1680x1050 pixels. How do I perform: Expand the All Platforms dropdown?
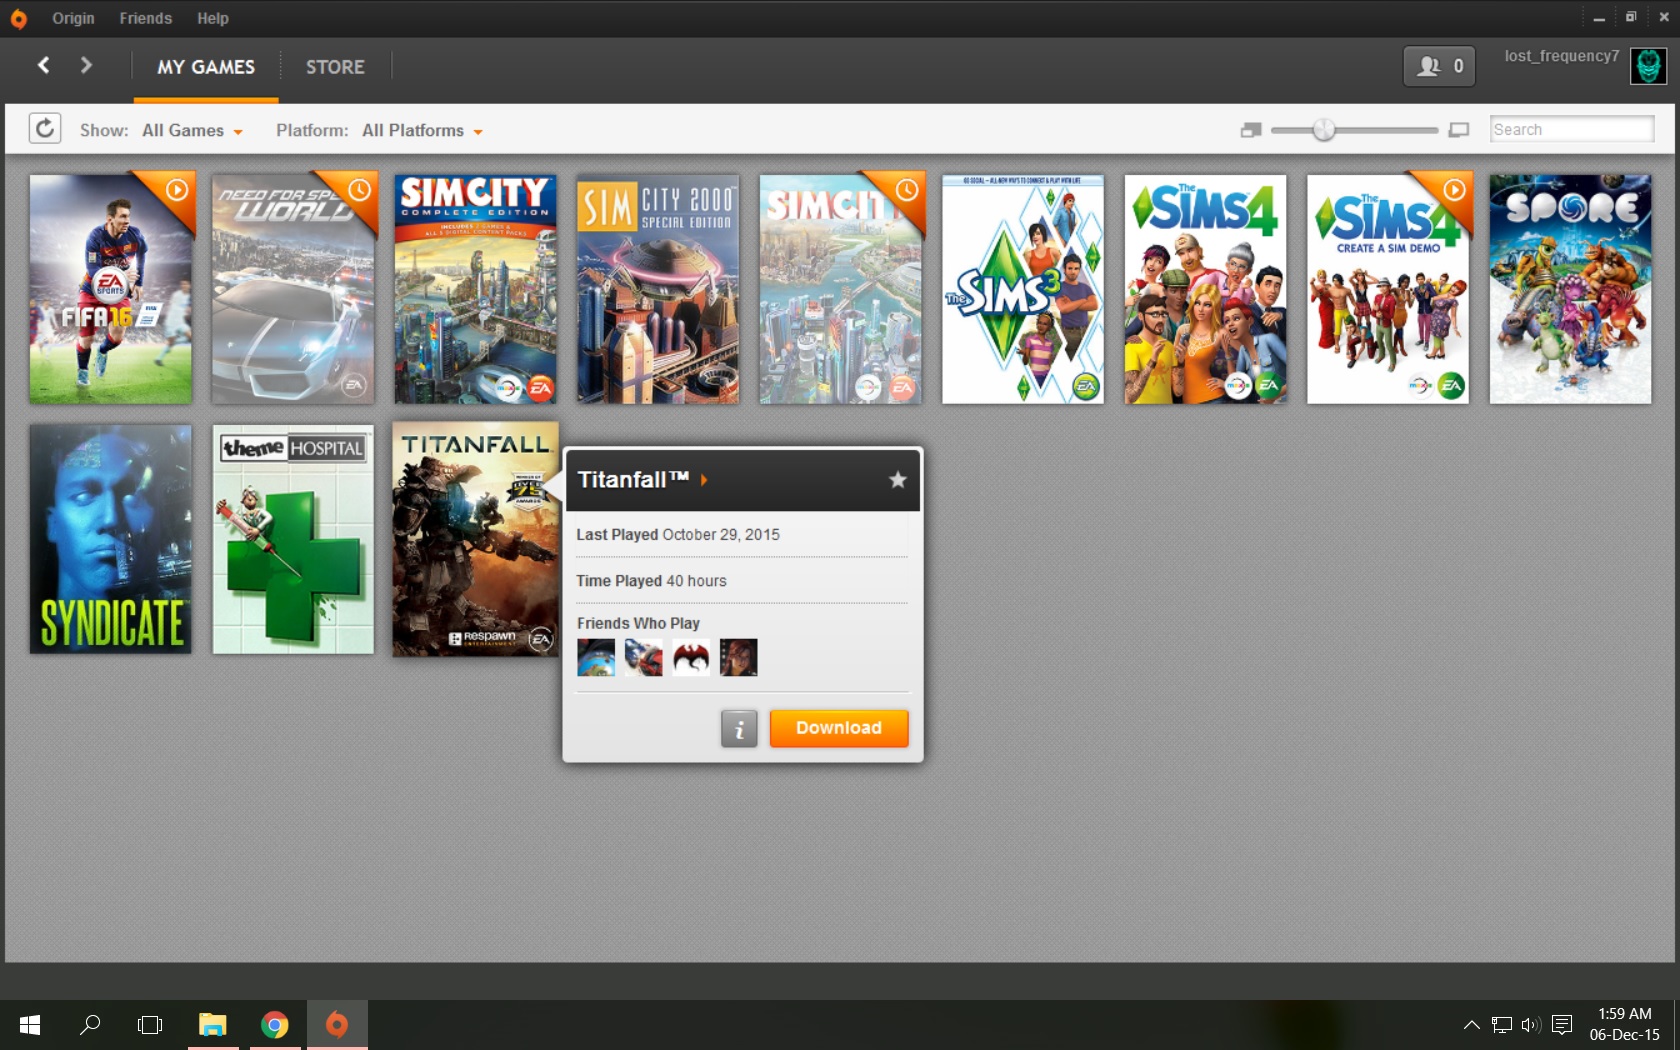pos(422,131)
